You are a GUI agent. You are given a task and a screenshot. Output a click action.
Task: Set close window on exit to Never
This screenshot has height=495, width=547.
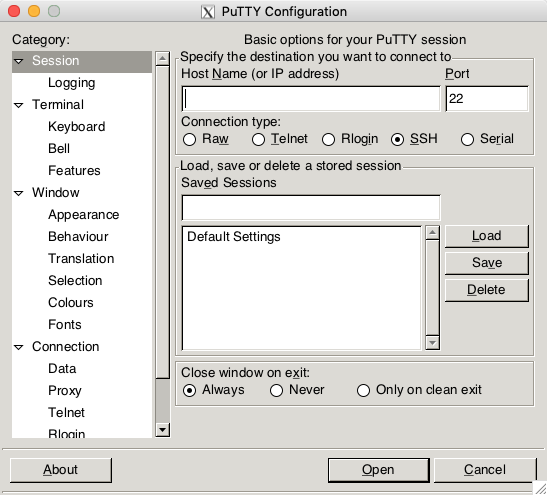[x=276, y=390]
